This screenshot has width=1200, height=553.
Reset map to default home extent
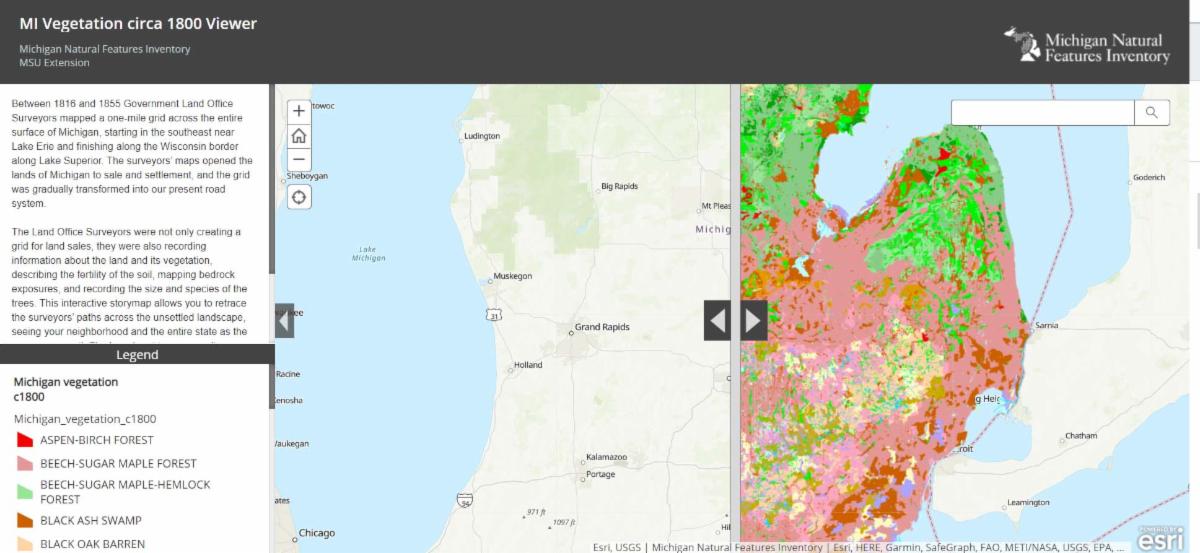point(299,136)
